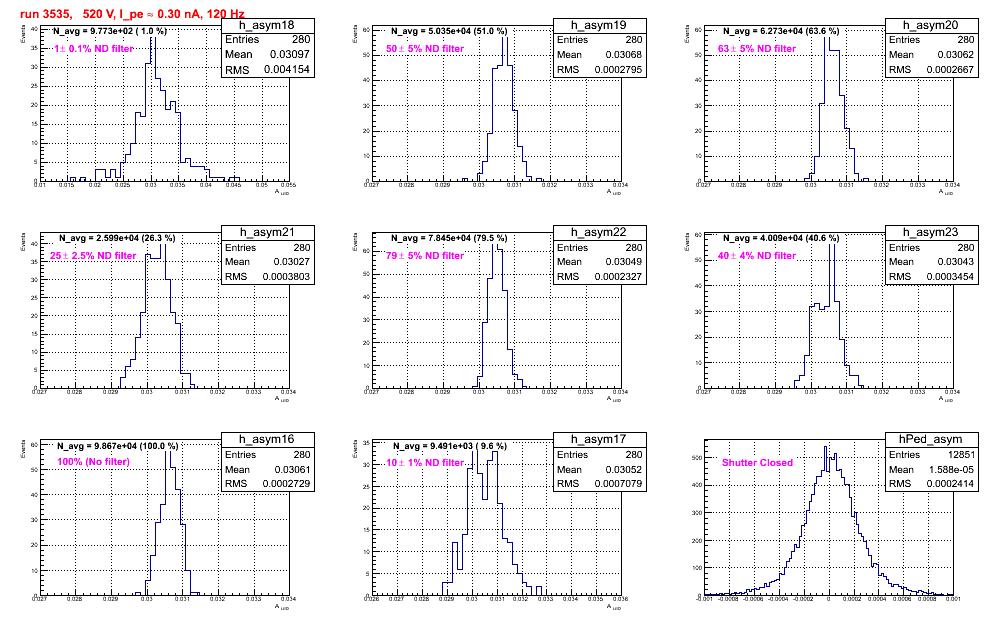Select the h_asym23 stats box title
Image resolution: width=996 pixels, height=622 pixels.
pyautogui.click(x=931, y=233)
